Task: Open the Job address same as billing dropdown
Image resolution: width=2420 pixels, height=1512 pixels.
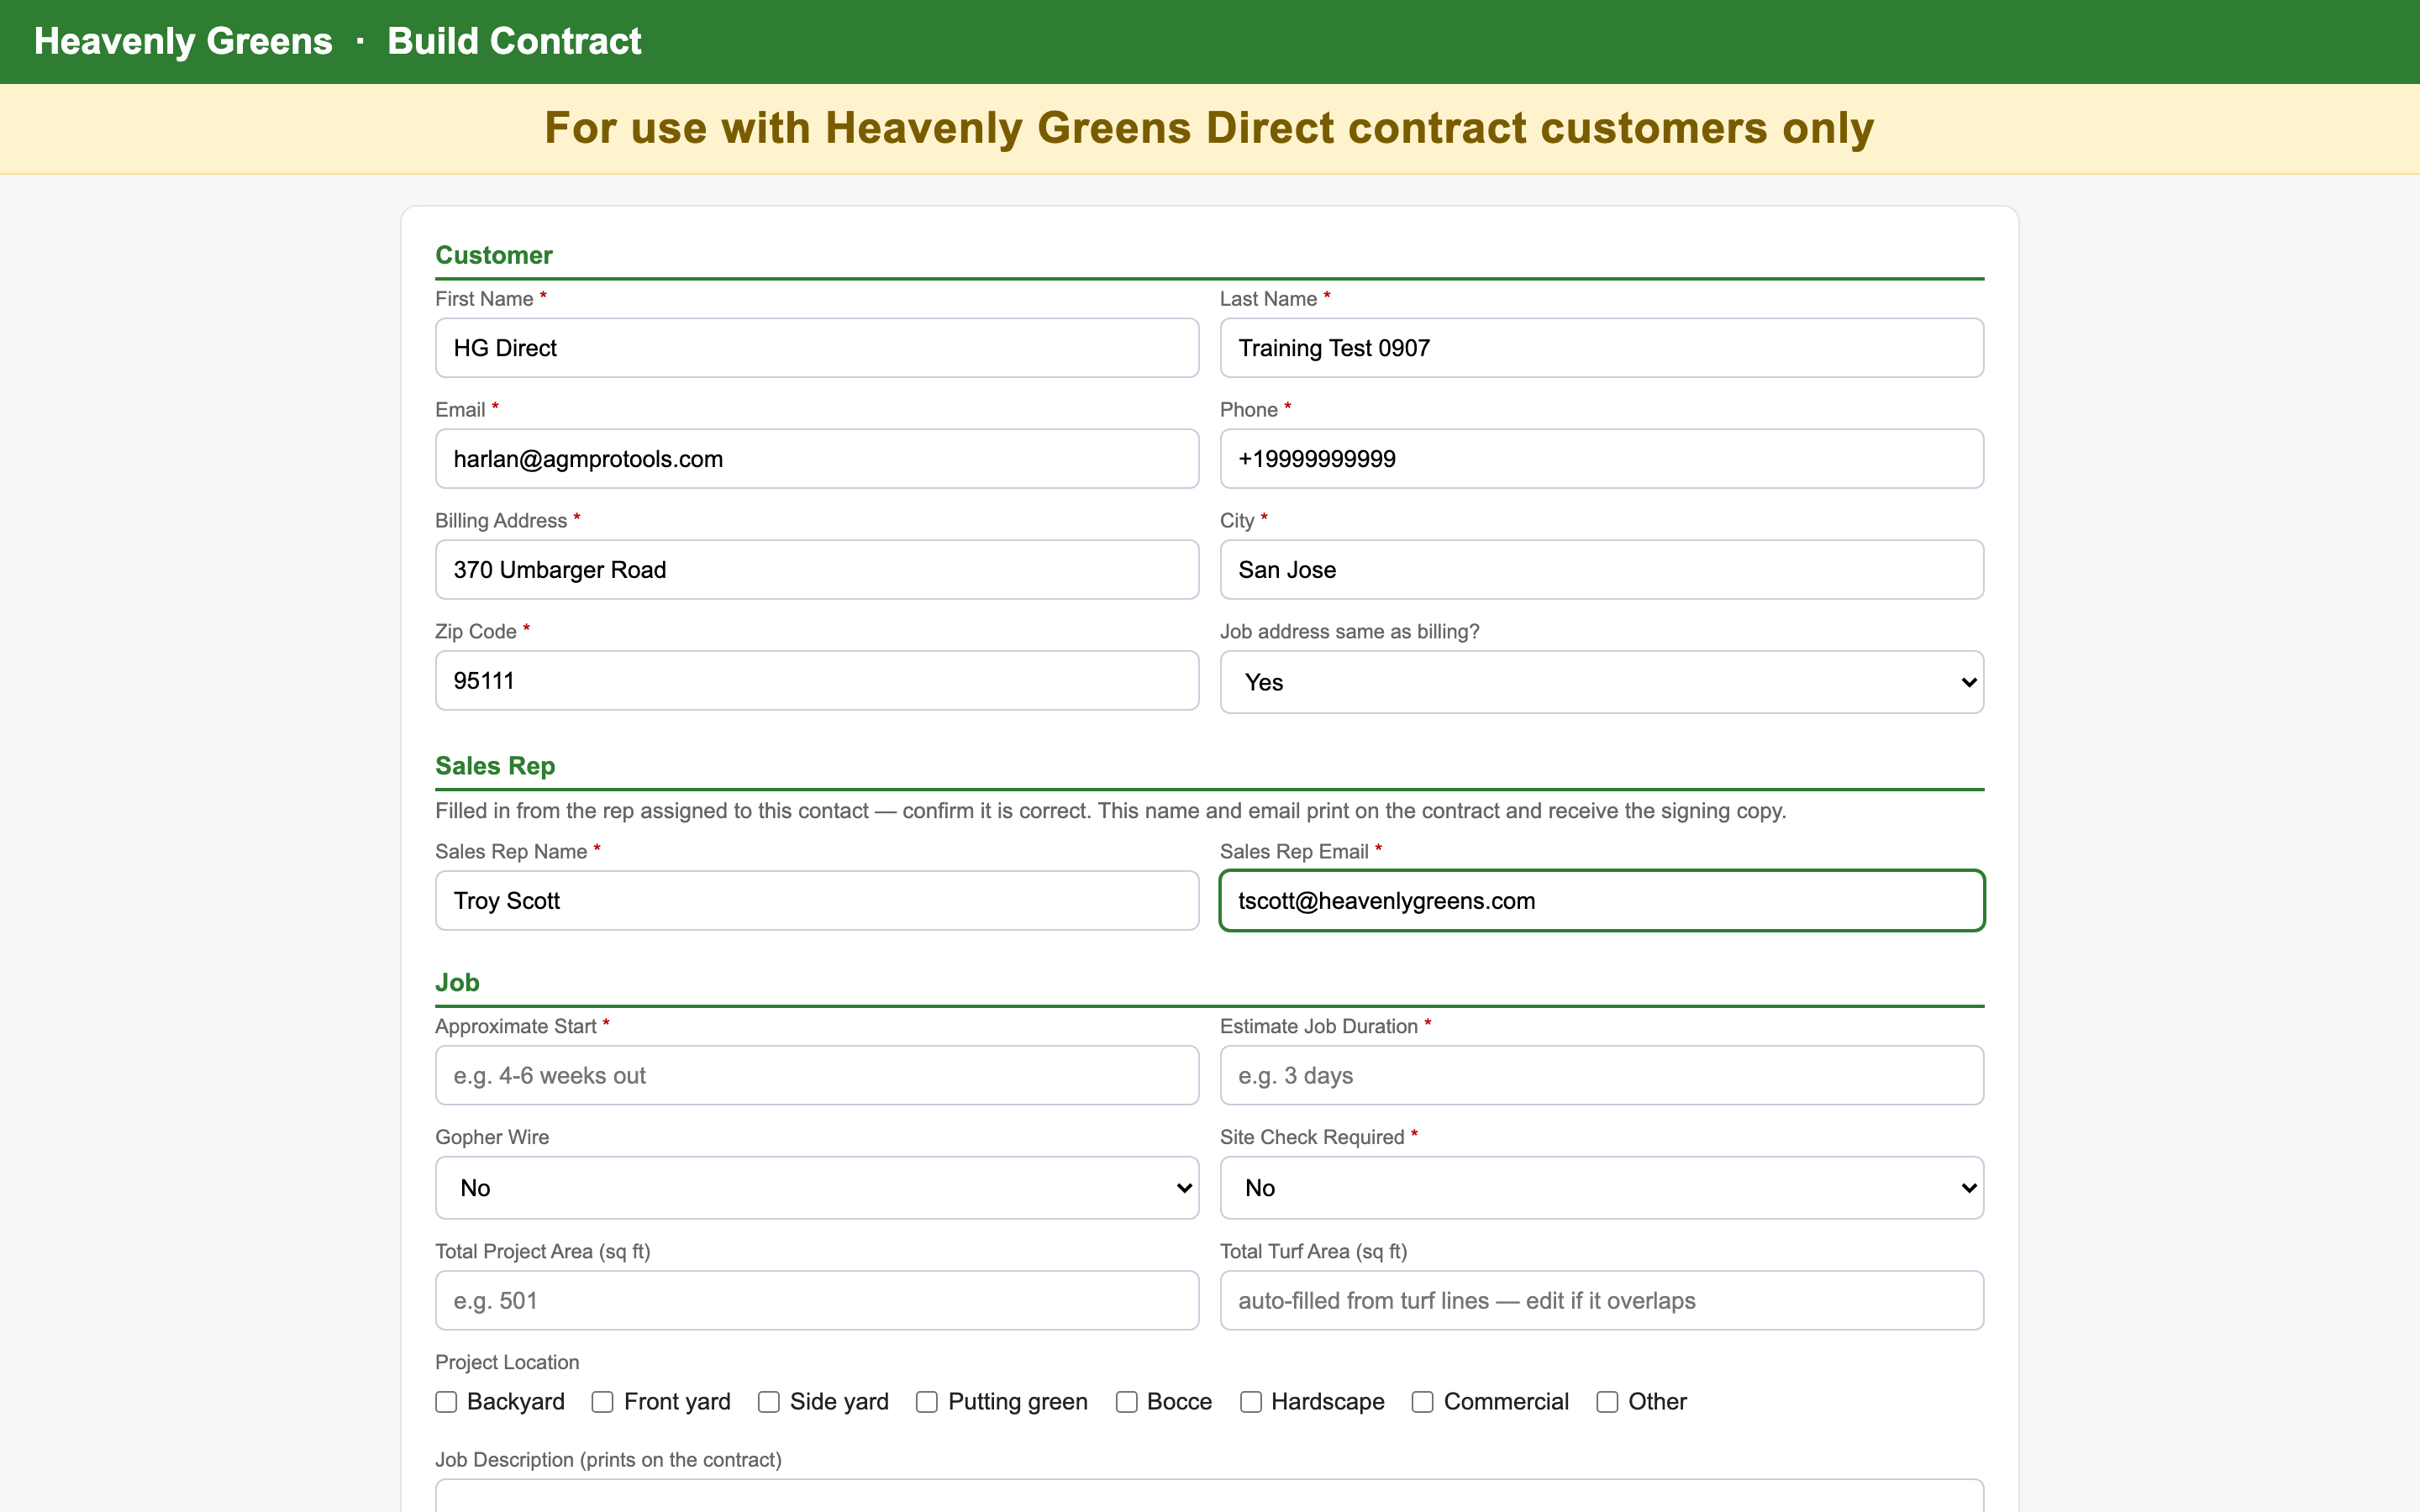Action: [x=1601, y=682]
